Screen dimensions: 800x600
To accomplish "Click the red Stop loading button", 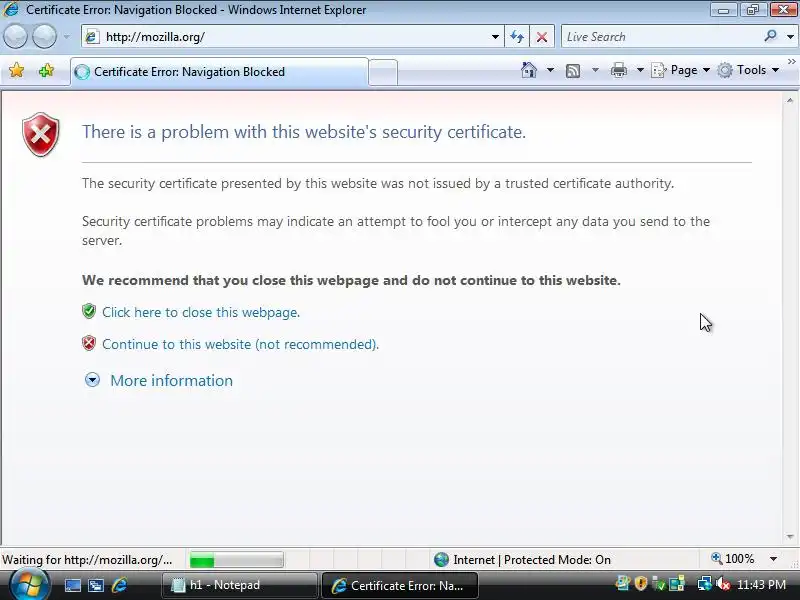I will (542, 37).
